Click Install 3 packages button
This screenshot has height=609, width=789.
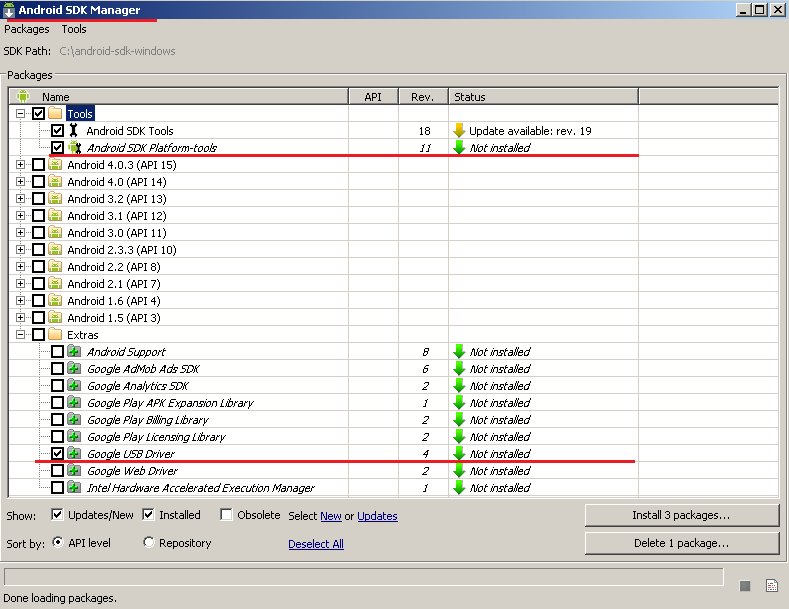[681, 515]
